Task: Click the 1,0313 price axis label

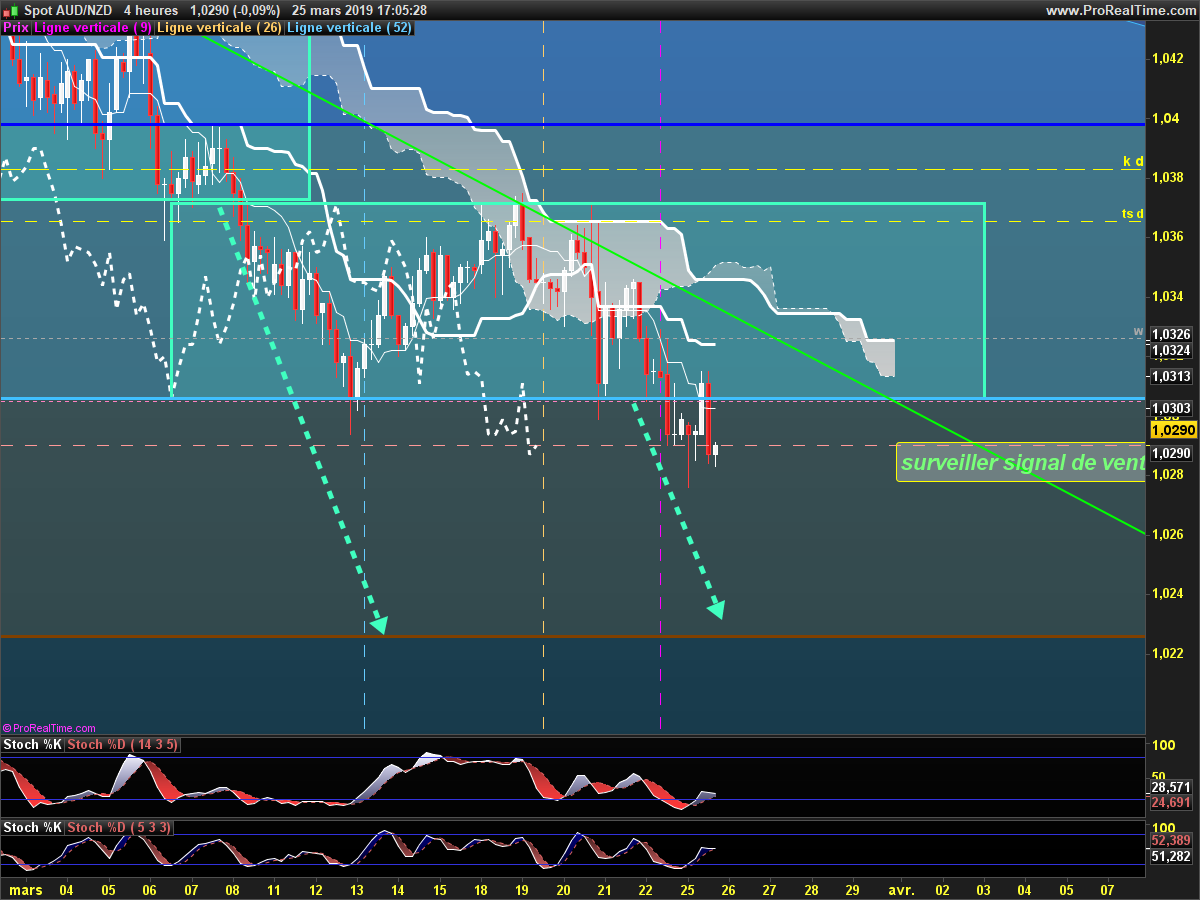Action: coord(1172,377)
